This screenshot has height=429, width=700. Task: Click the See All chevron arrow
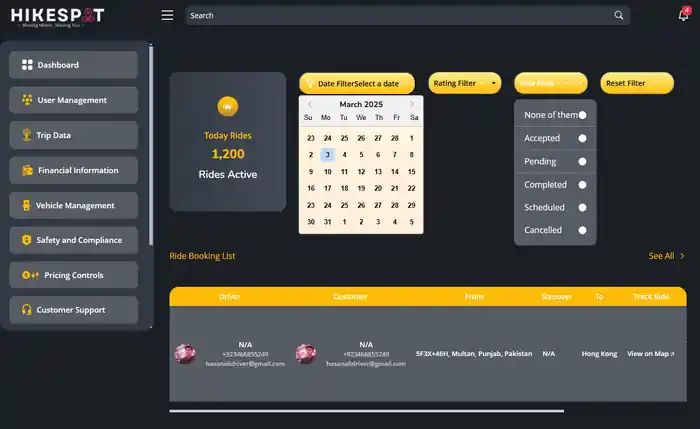682,256
